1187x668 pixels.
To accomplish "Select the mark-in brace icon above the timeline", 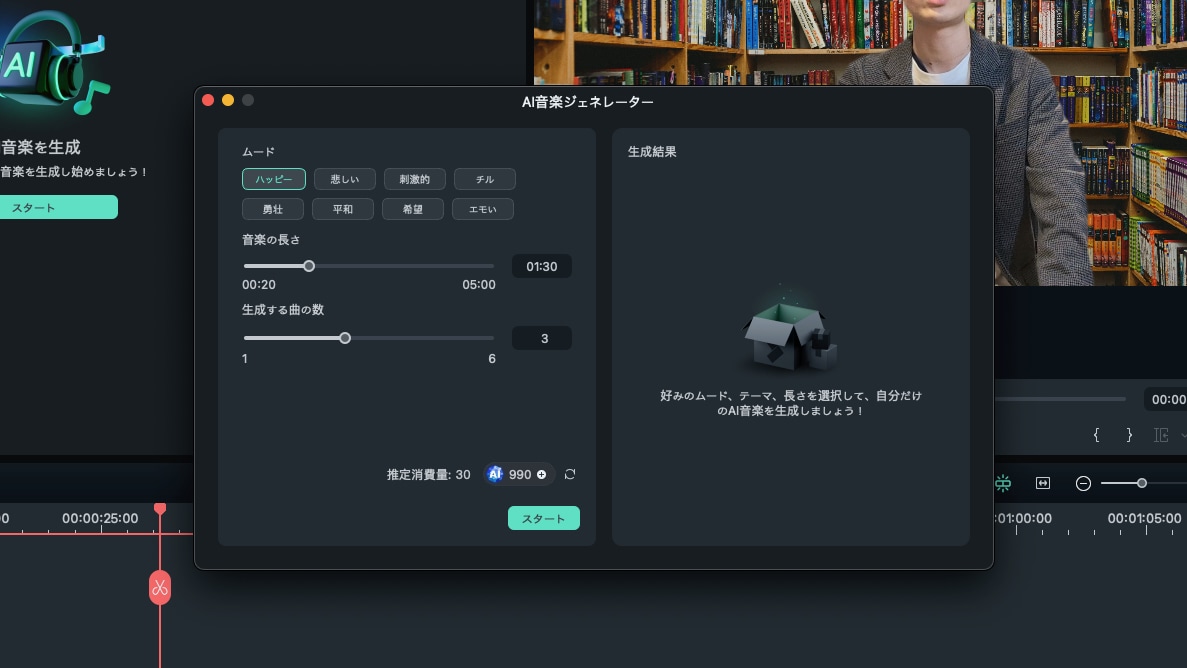I will pos(1096,435).
